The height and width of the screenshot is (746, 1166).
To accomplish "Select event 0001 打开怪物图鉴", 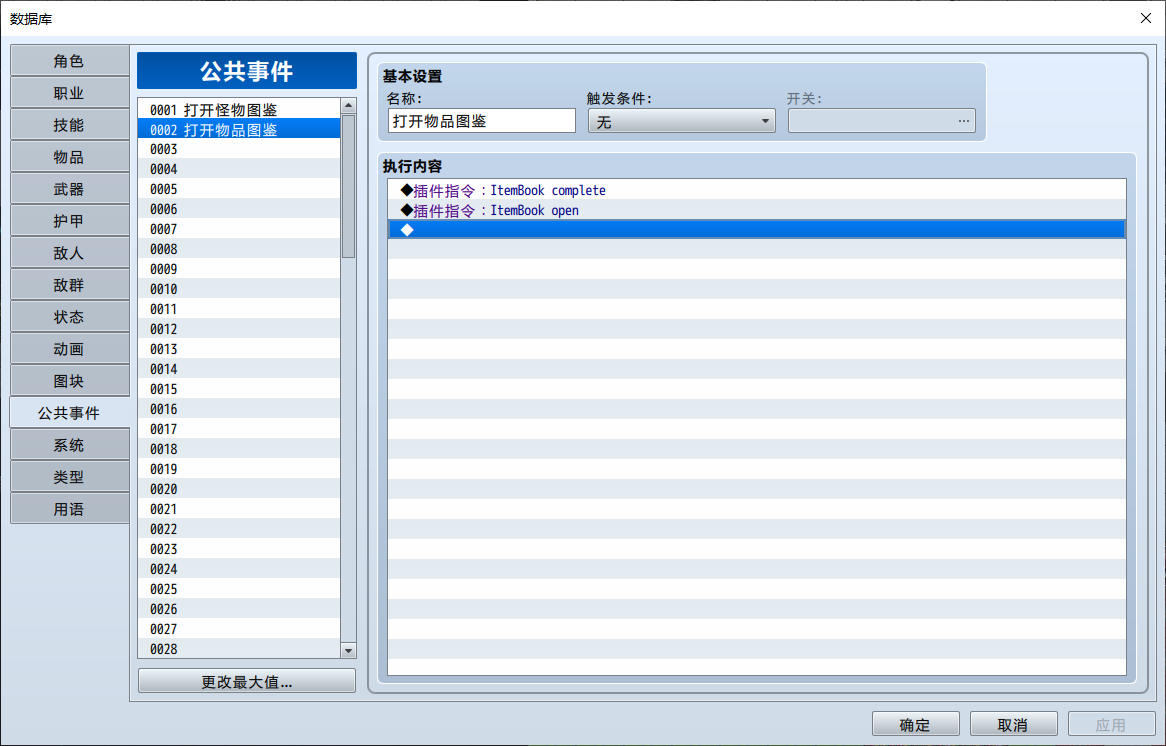I will click(239, 109).
